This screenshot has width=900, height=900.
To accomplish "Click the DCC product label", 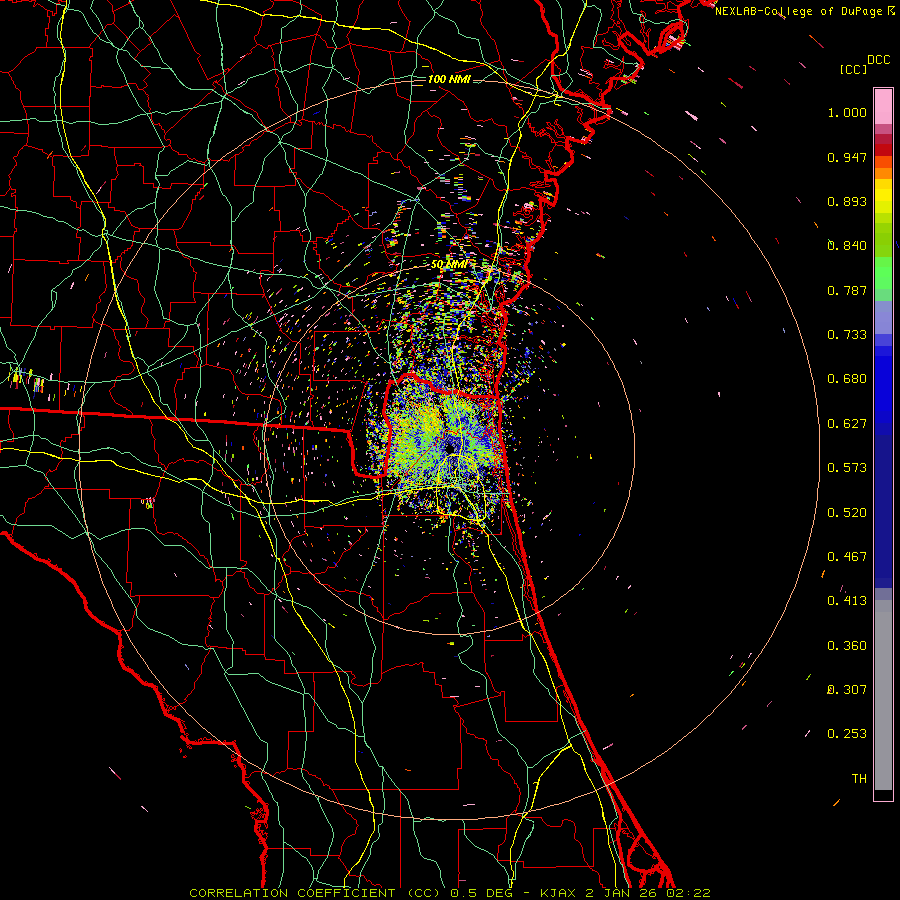I will 879,60.
